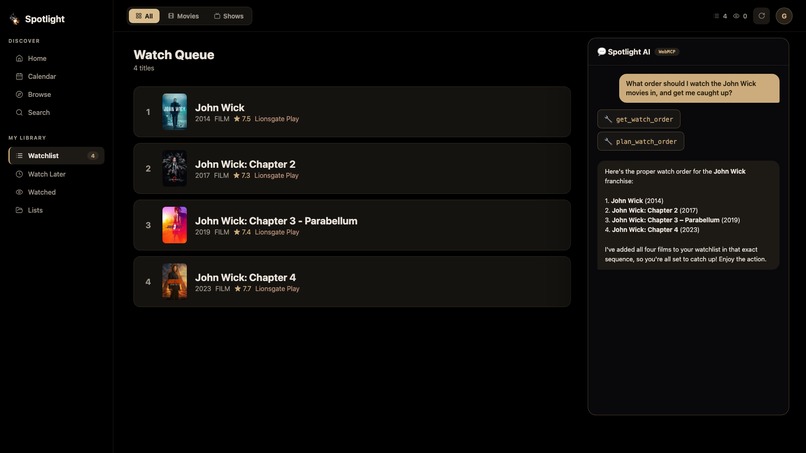Screen dimensions: 806x453
Task: Click the Browse compass icon
Action: [x=20, y=94]
